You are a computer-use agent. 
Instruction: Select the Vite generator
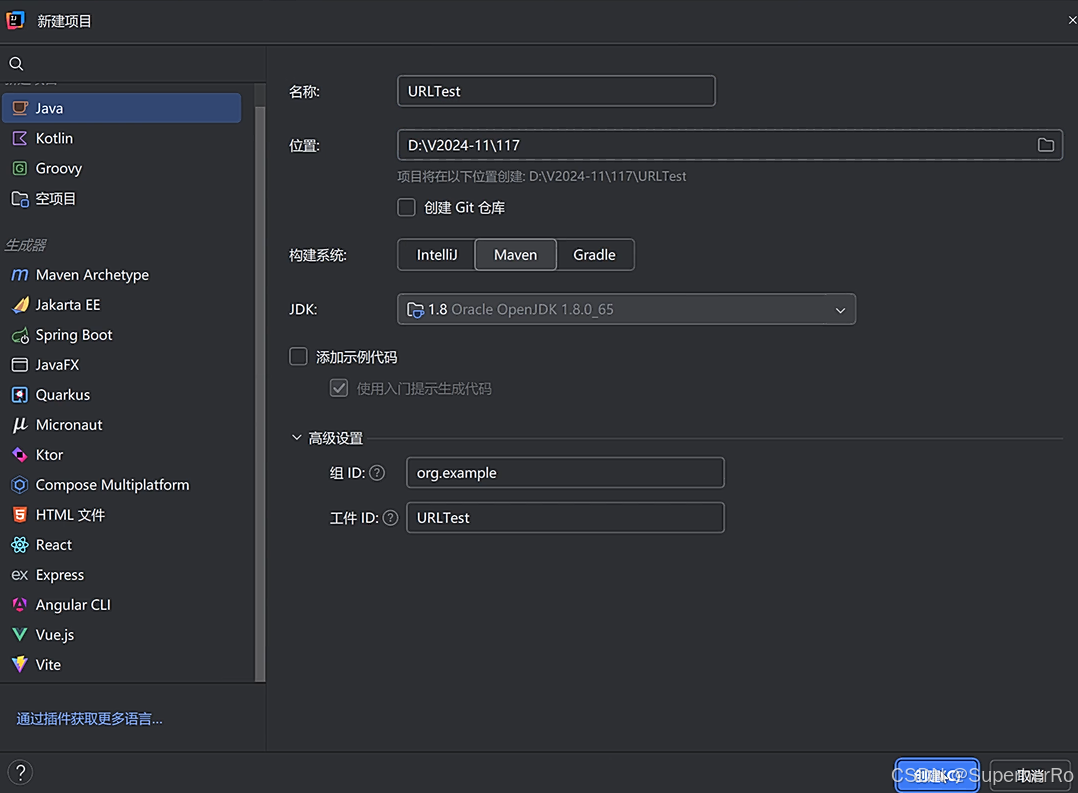pyautogui.click(x=122, y=665)
